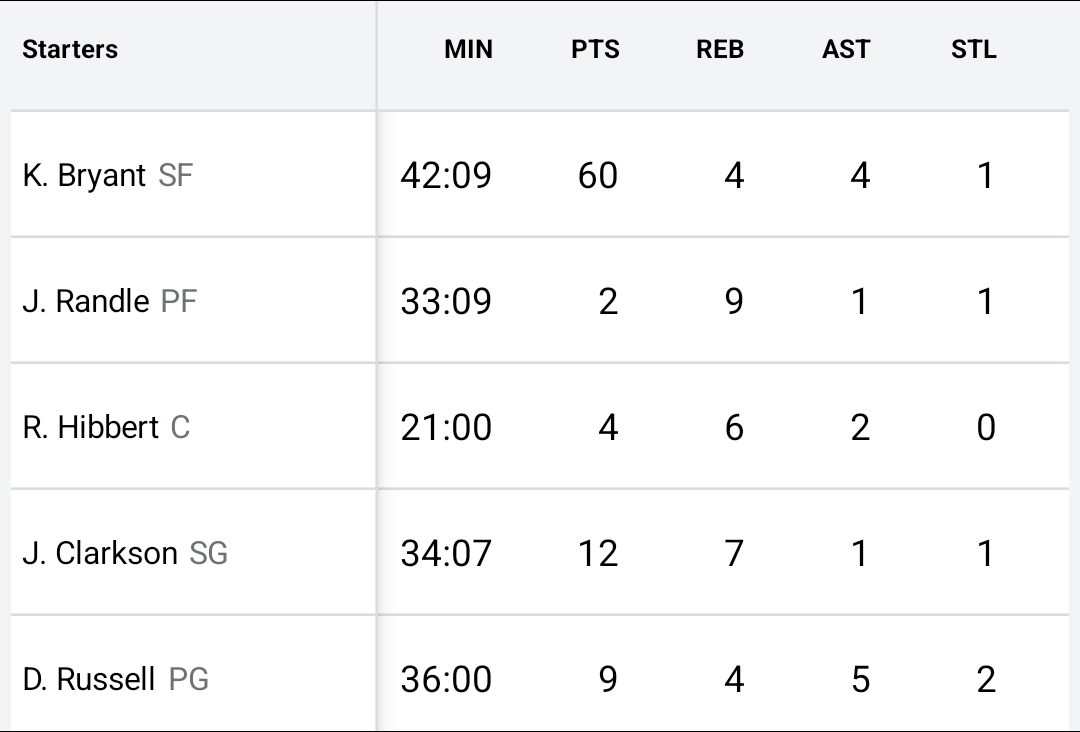Screen dimensions: 1080x732
Task: Select Clarkson's 34:07 minutes cell
Action: (446, 553)
